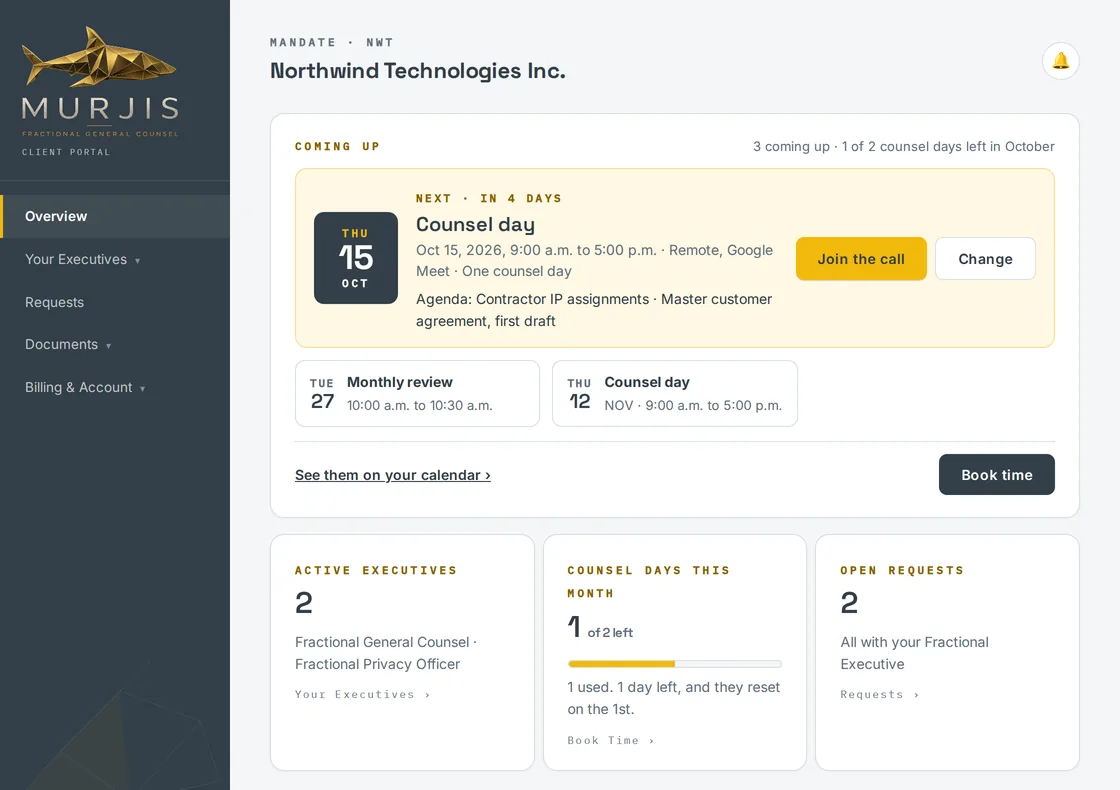Select the Northwind Technologies Inc. heading
Viewport: 1120px width, 790px height.
tap(418, 71)
